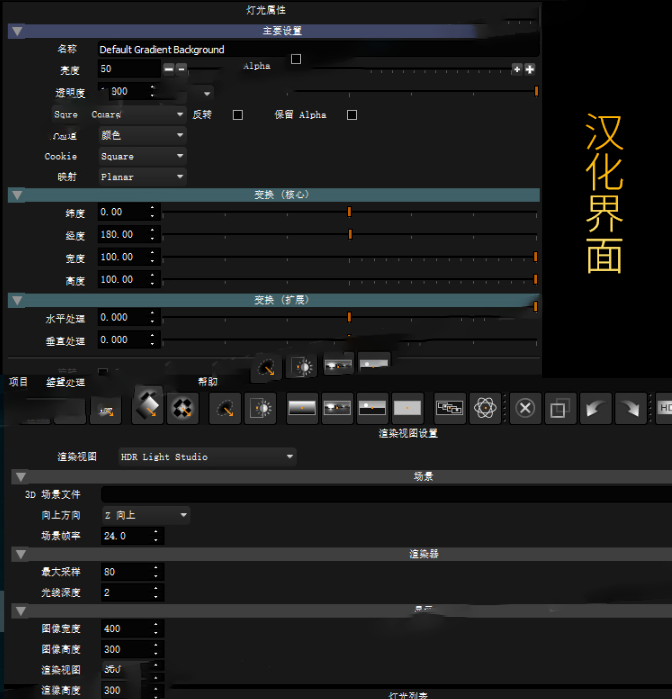Viewport: 672px width, 699px height.
Task: Click the four-diamond icon in the toolbar
Action: pyautogui.click(x=181, y=407)
